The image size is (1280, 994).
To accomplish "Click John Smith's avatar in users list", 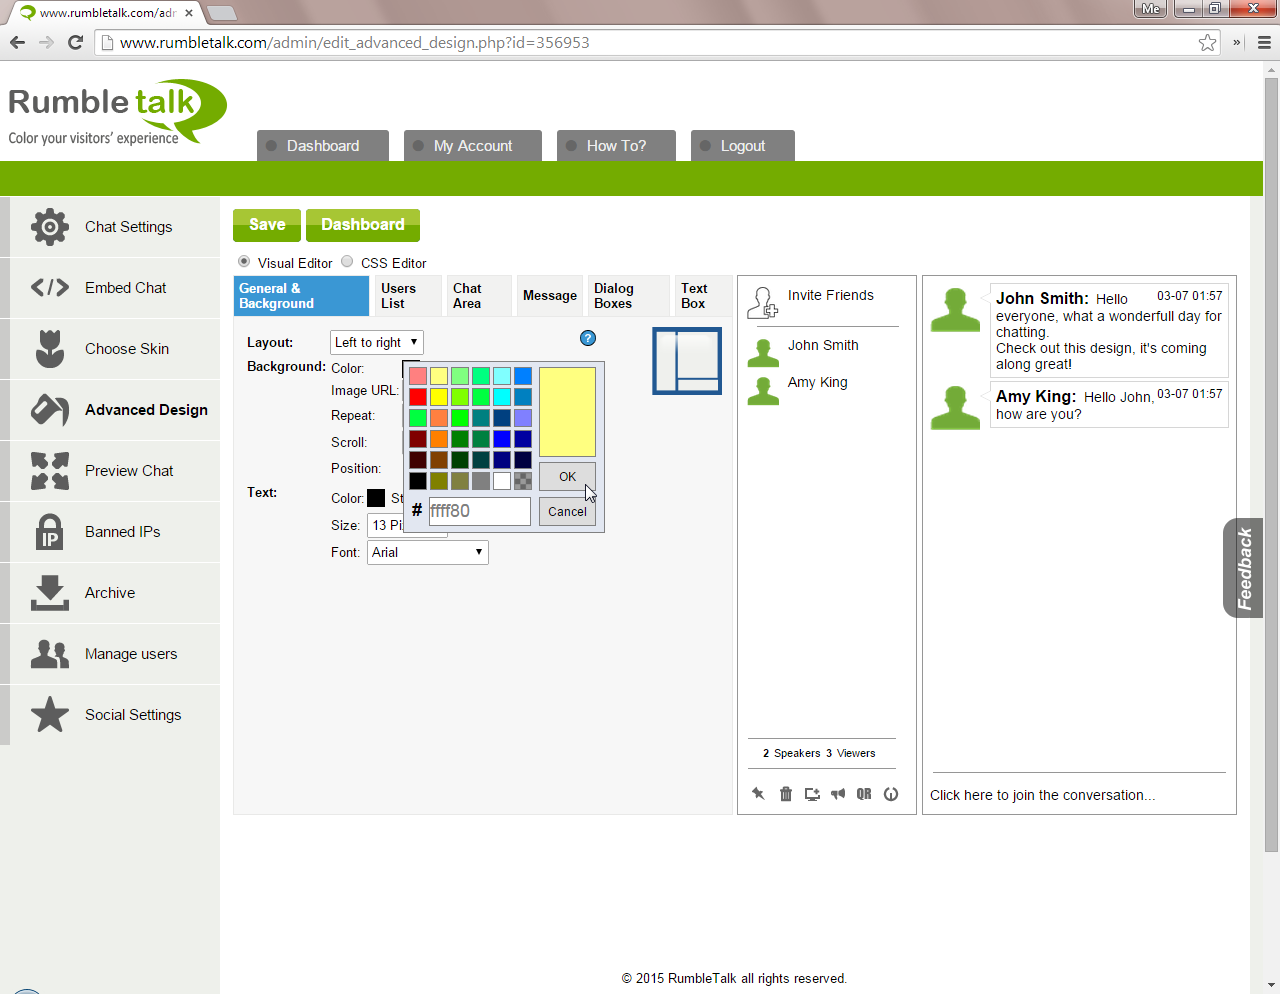I will [763, 352].
